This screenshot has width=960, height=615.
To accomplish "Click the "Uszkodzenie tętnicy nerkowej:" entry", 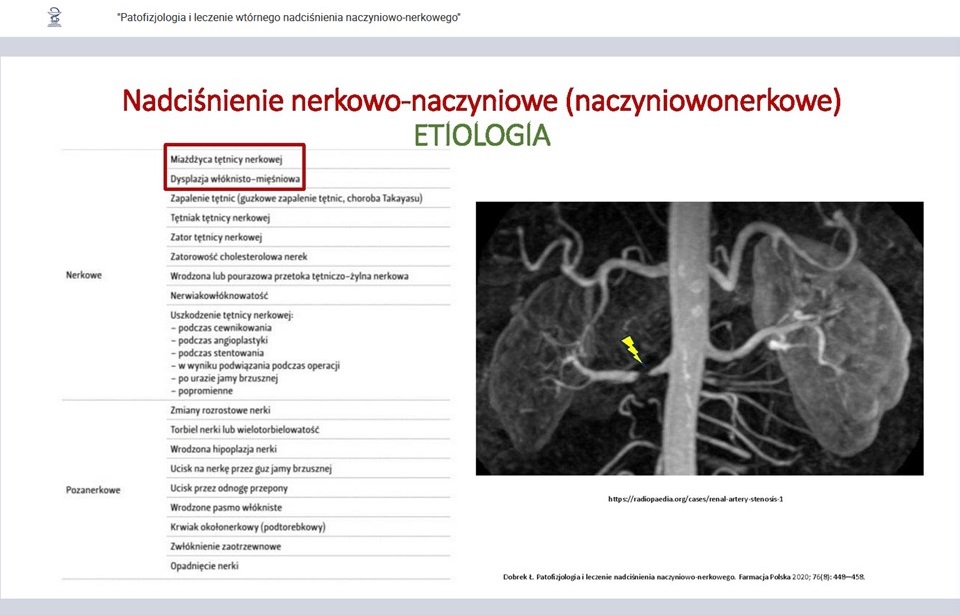I will pyautogui.click(x=231, y=315).
